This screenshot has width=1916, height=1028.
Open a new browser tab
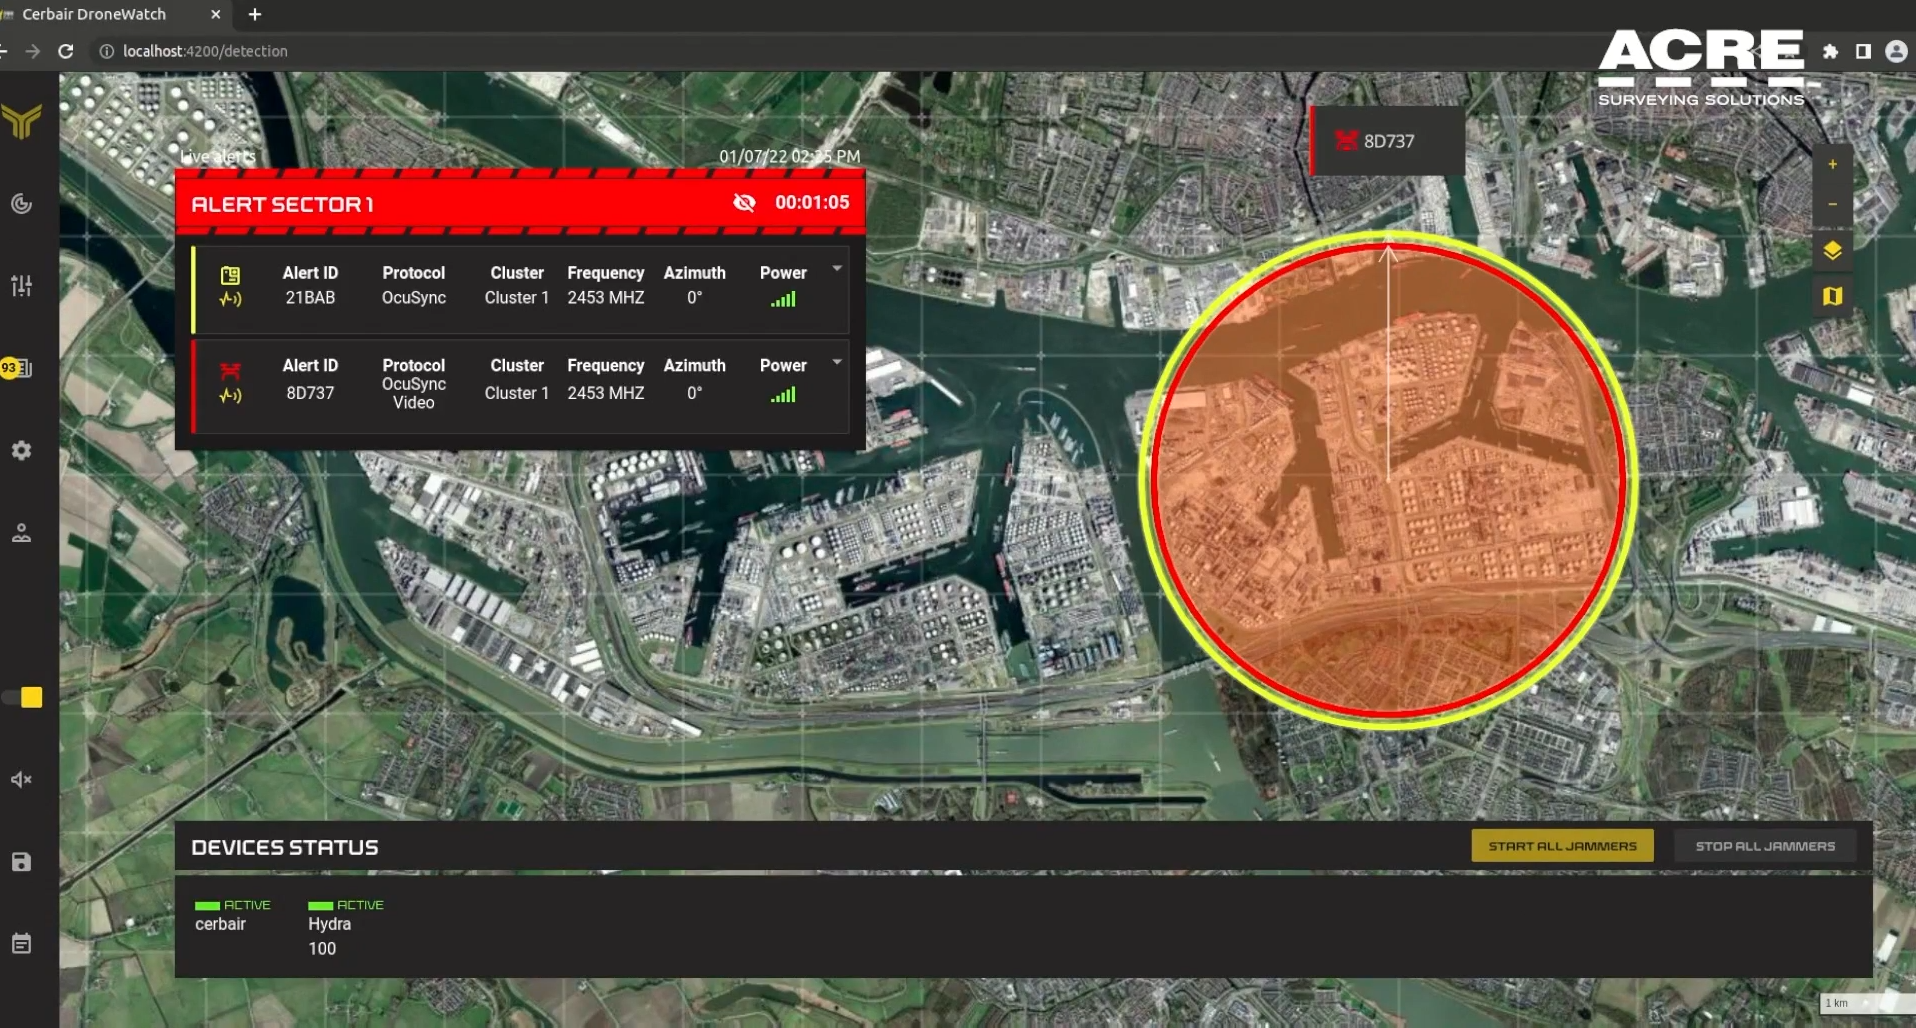255,14
